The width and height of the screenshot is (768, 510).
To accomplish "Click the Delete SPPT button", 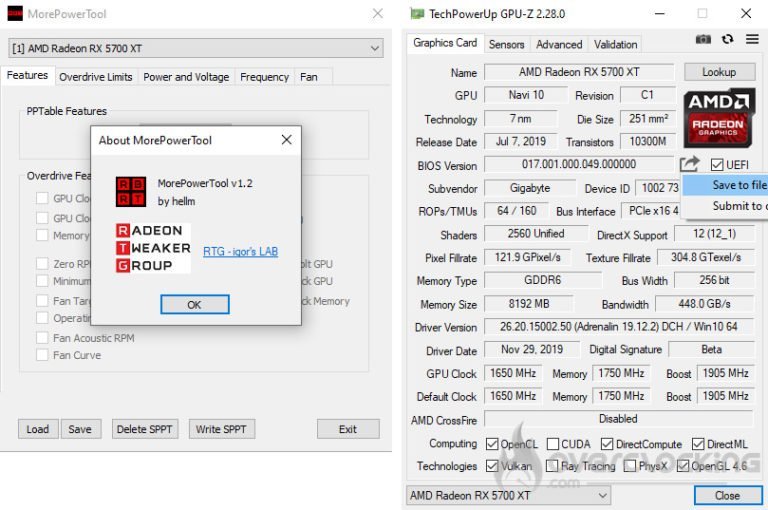I will (x=144, y=429).
